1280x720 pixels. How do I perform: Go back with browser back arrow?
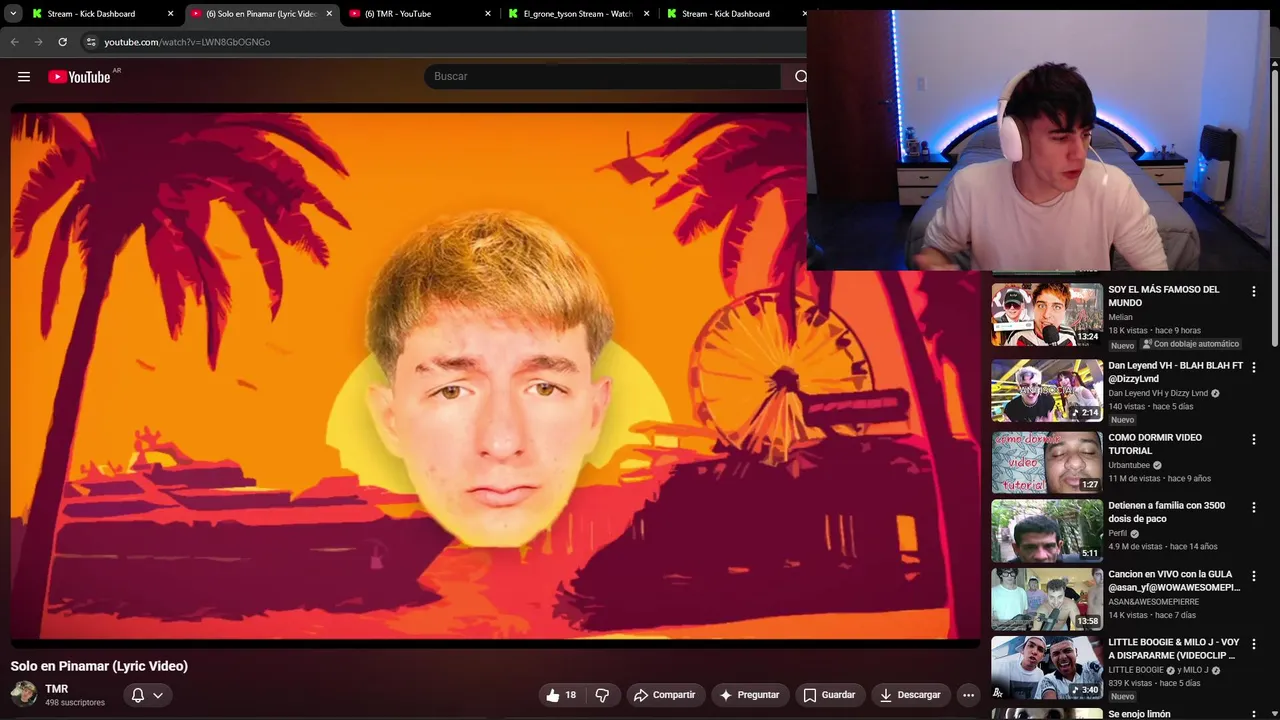tap(14, 42)
